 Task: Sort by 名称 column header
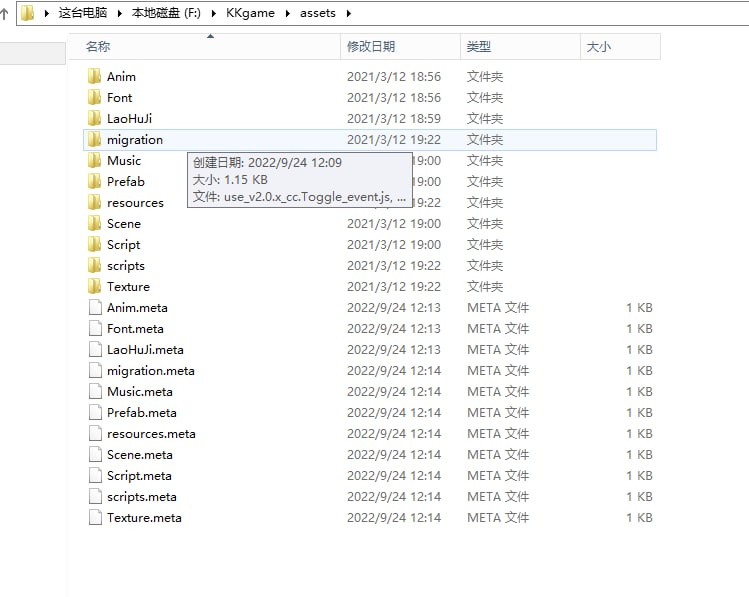point(98,47)
